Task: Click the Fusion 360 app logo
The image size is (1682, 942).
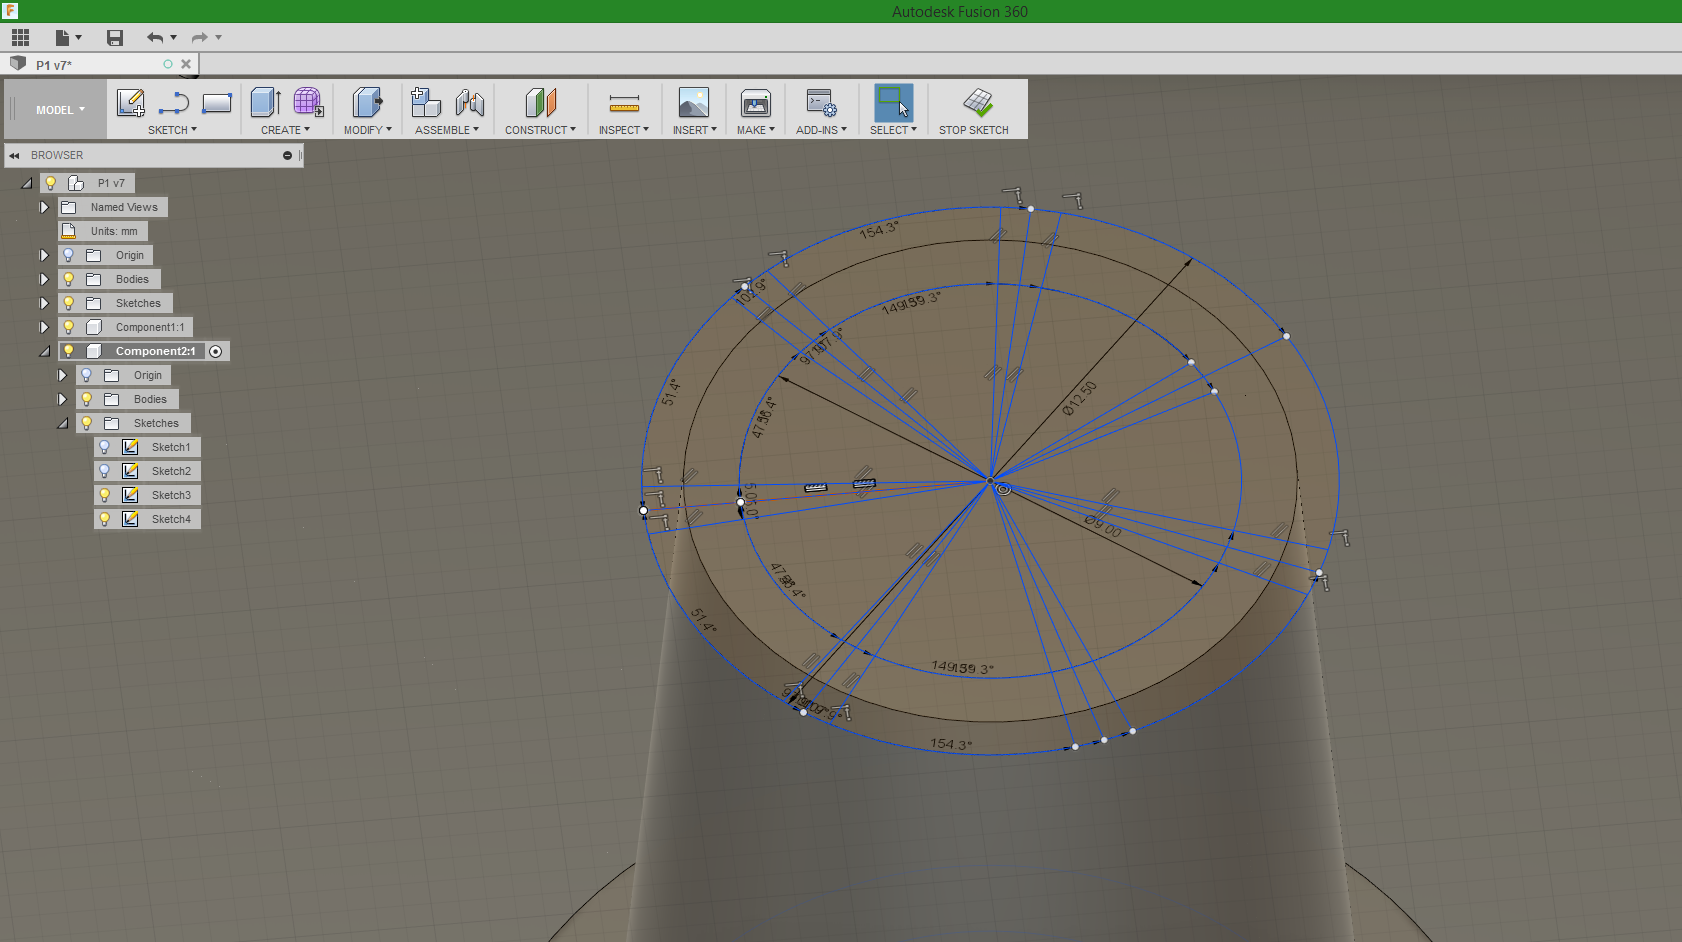Action: click(x=10, y=11)
